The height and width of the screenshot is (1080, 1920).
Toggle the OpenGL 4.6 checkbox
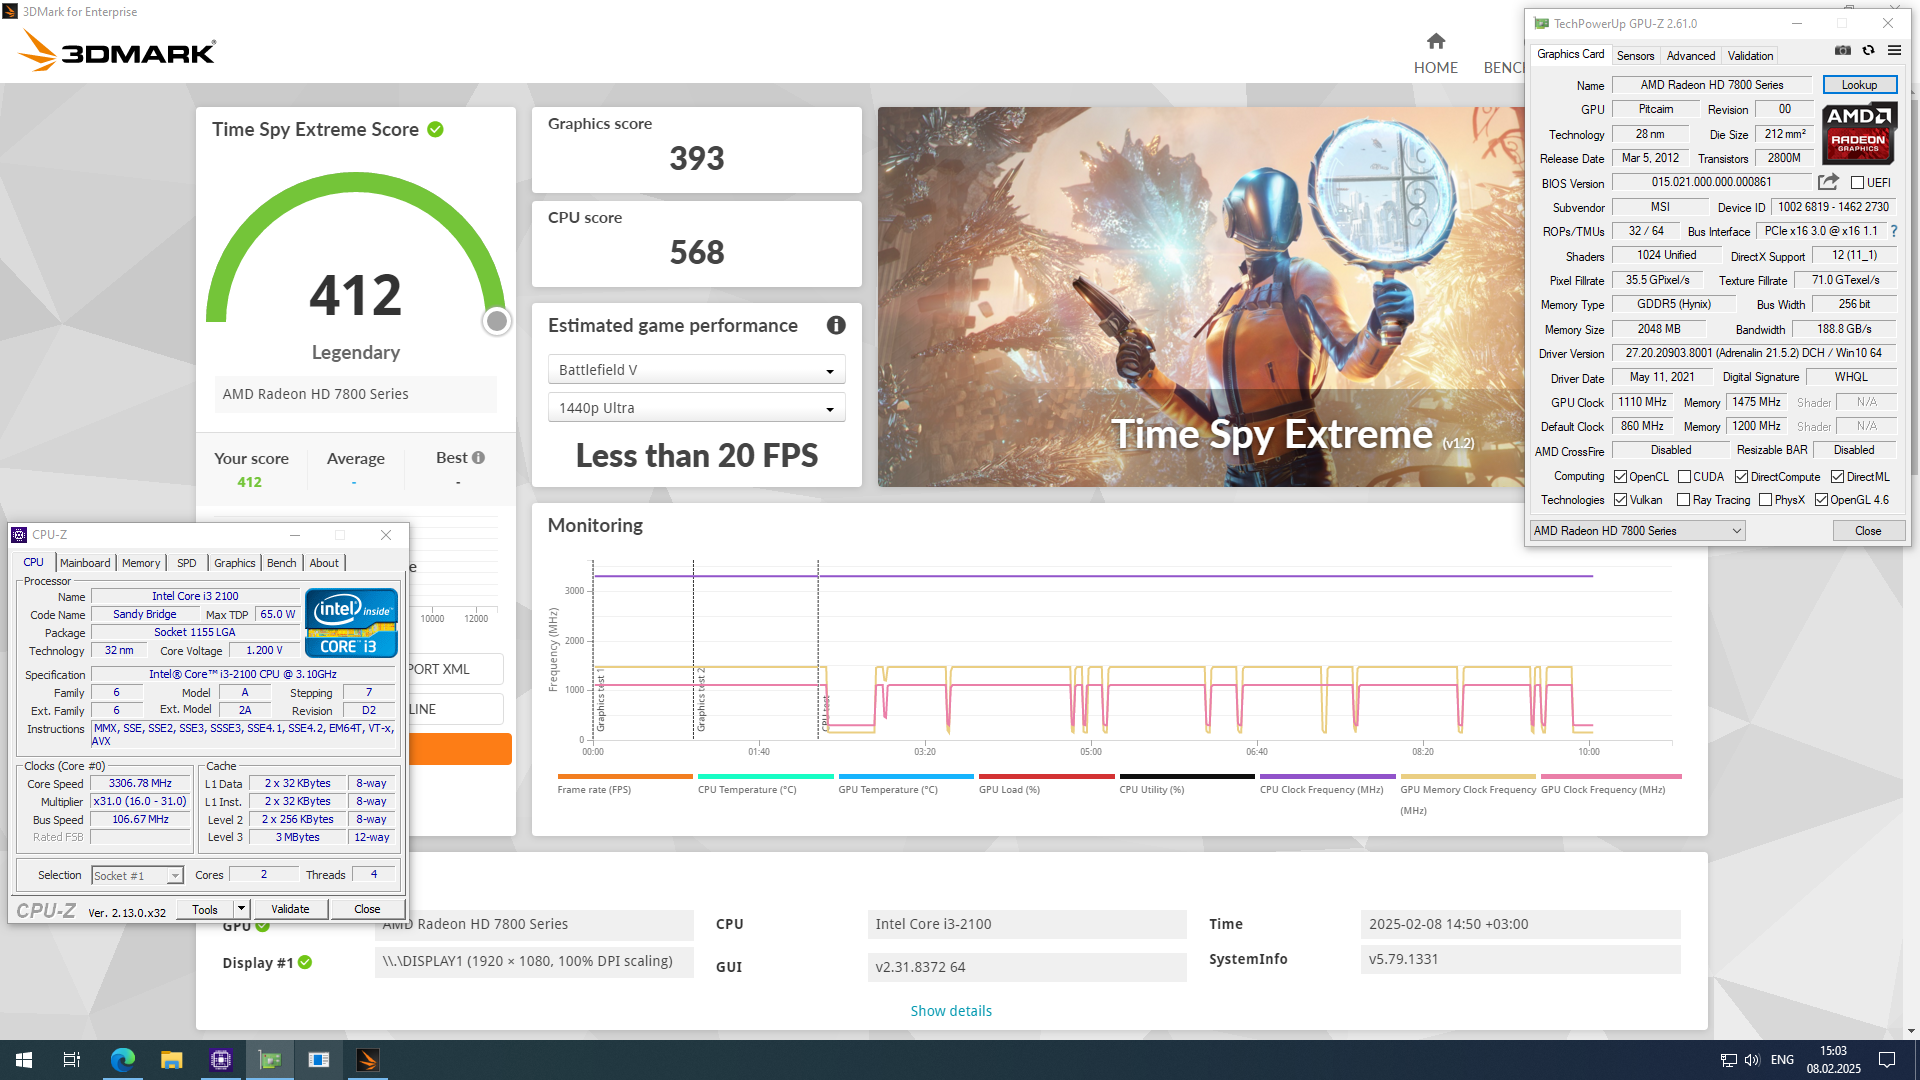click(x=1821, y=500)
